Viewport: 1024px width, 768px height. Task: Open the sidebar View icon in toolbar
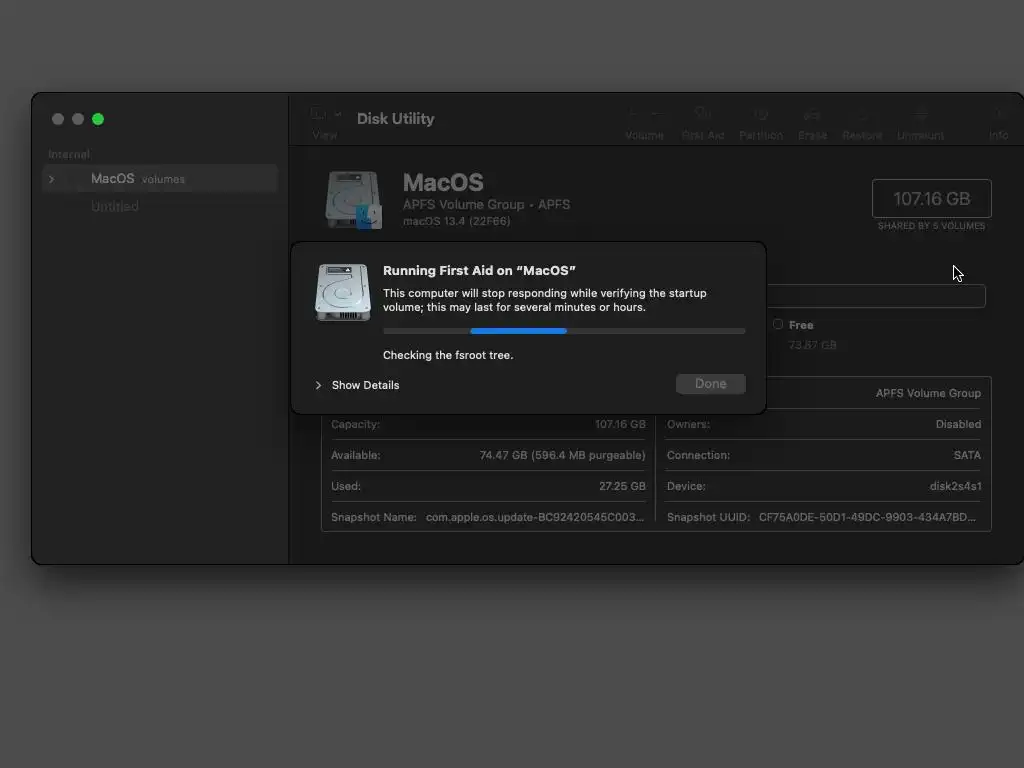(318, 114)
